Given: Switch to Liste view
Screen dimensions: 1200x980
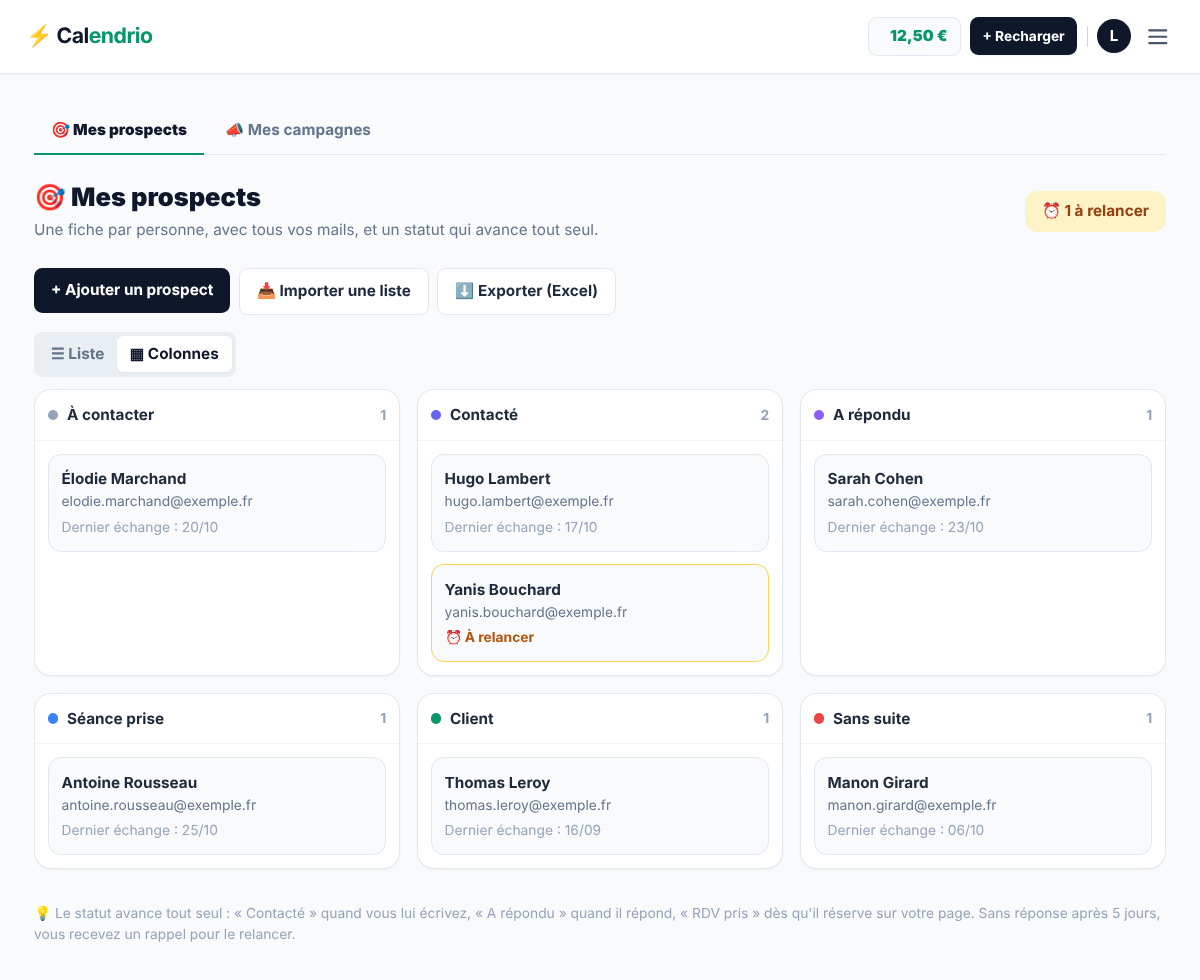Looking at the screenshot, I should coord(78,354).
